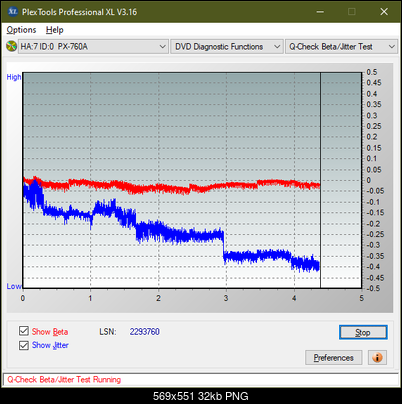Click the 3 label on the horizontal axis
The height and width of the screenshot is (404, 402).
pyautogui.click(x=226, y=298)
